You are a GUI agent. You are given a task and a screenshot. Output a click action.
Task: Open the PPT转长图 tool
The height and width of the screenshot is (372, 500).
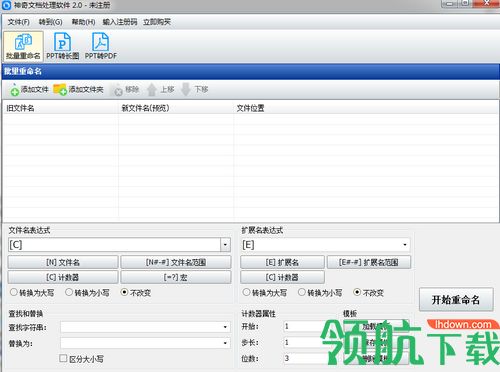click(x=62, y=46)
